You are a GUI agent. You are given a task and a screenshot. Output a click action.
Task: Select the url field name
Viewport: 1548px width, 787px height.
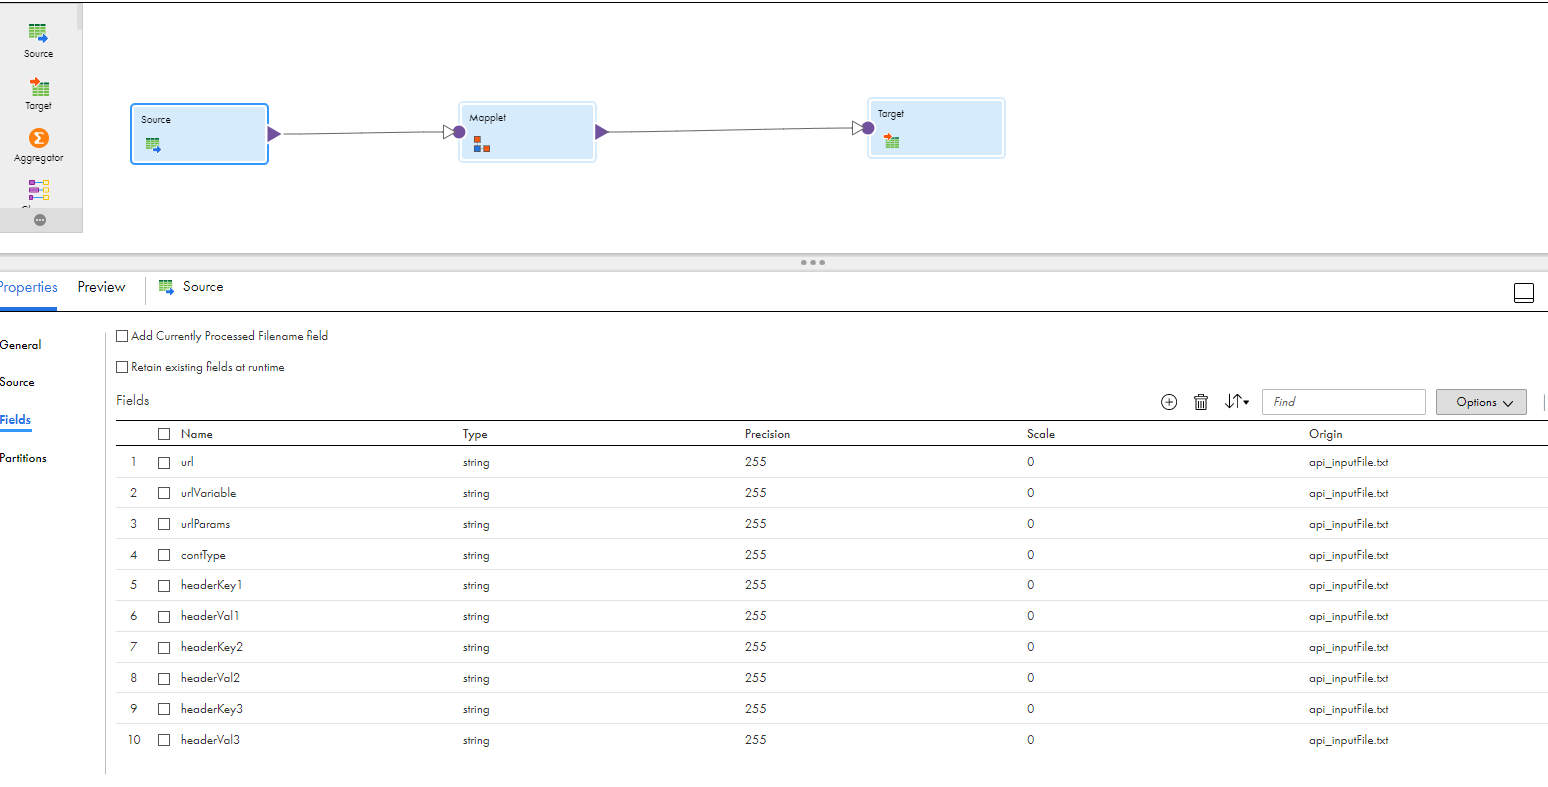187,462
